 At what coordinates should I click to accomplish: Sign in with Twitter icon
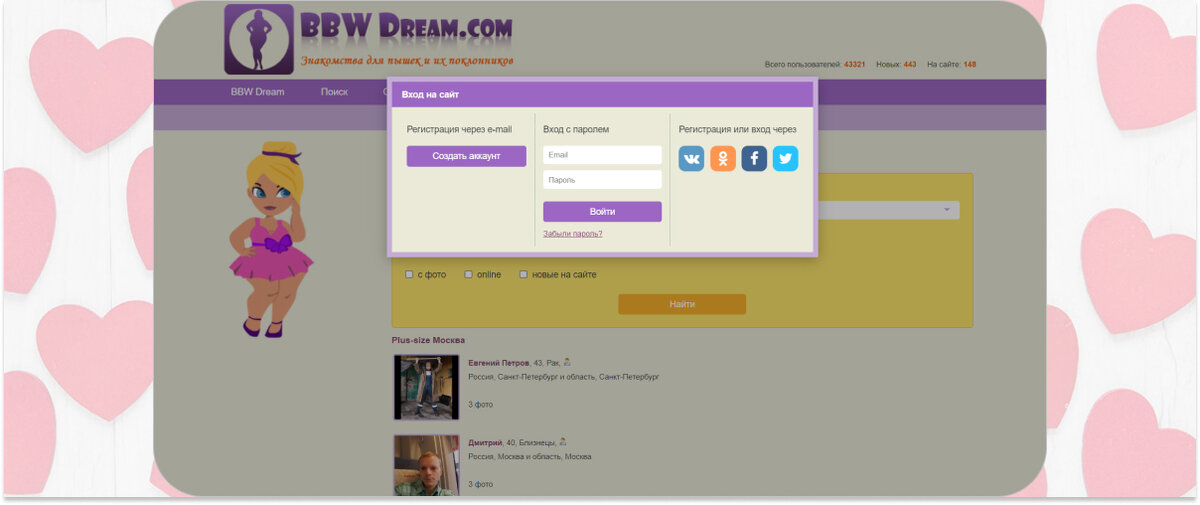785,159
